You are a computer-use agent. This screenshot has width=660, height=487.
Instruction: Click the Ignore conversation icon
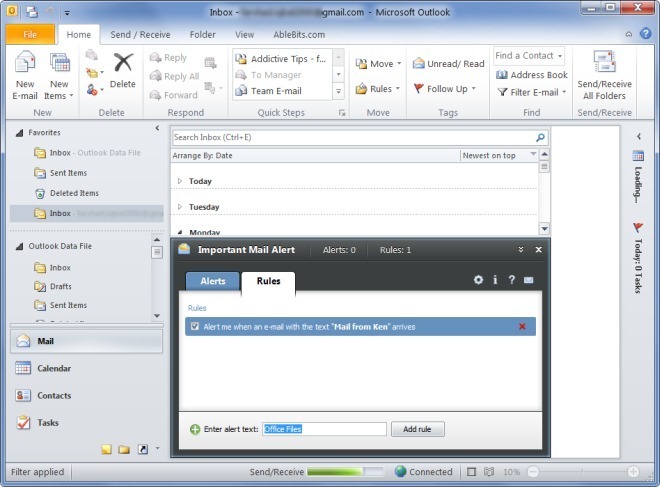point(91,55)
